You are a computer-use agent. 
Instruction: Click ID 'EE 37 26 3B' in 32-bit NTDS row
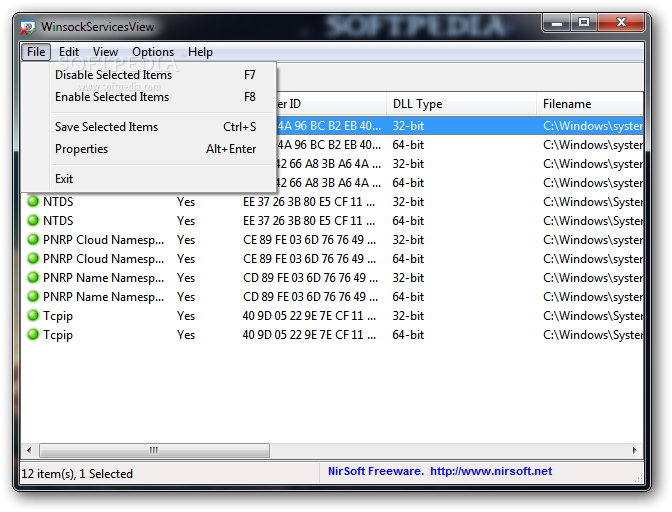pyautogui.click(x=309, y=201)
